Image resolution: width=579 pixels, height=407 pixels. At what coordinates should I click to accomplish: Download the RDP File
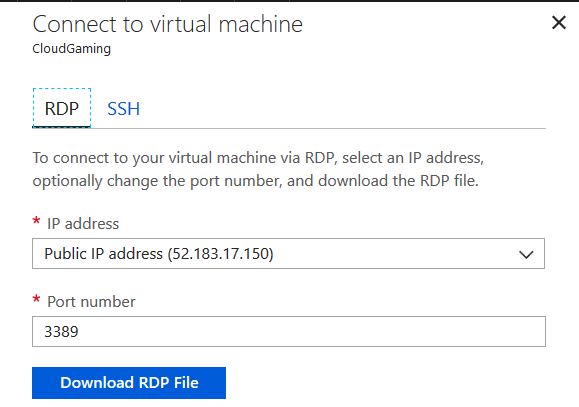click(129, 383)
